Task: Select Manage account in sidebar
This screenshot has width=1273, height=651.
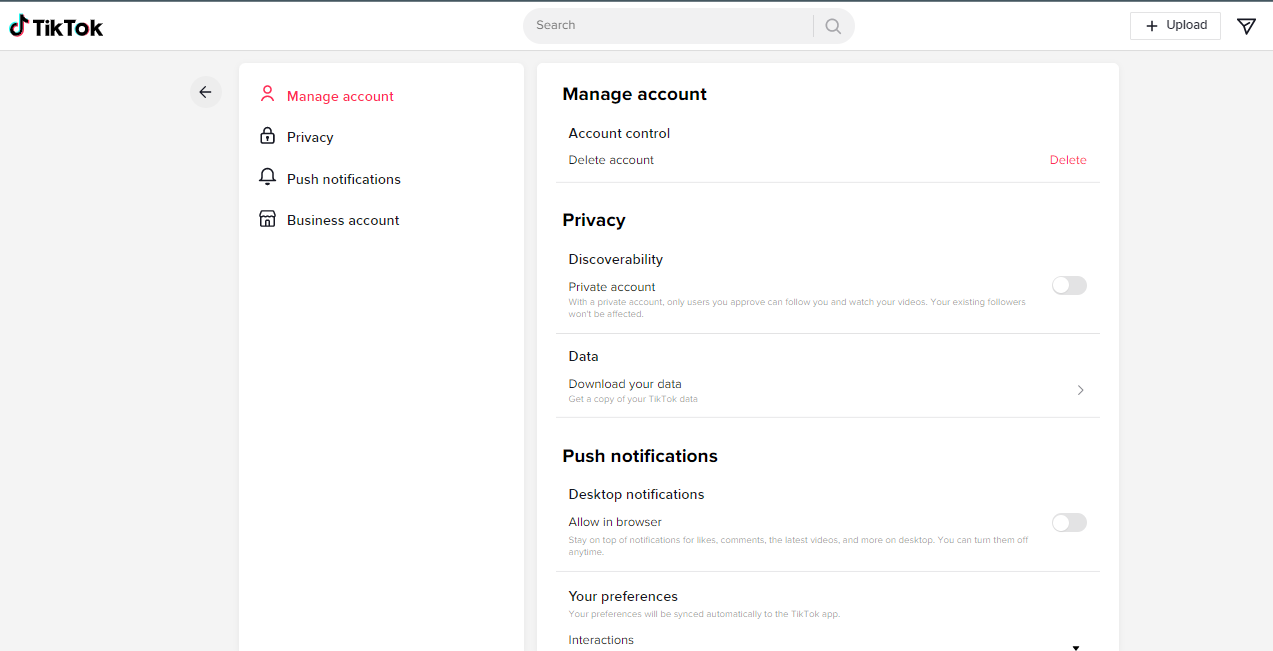Action: point(340,96)
